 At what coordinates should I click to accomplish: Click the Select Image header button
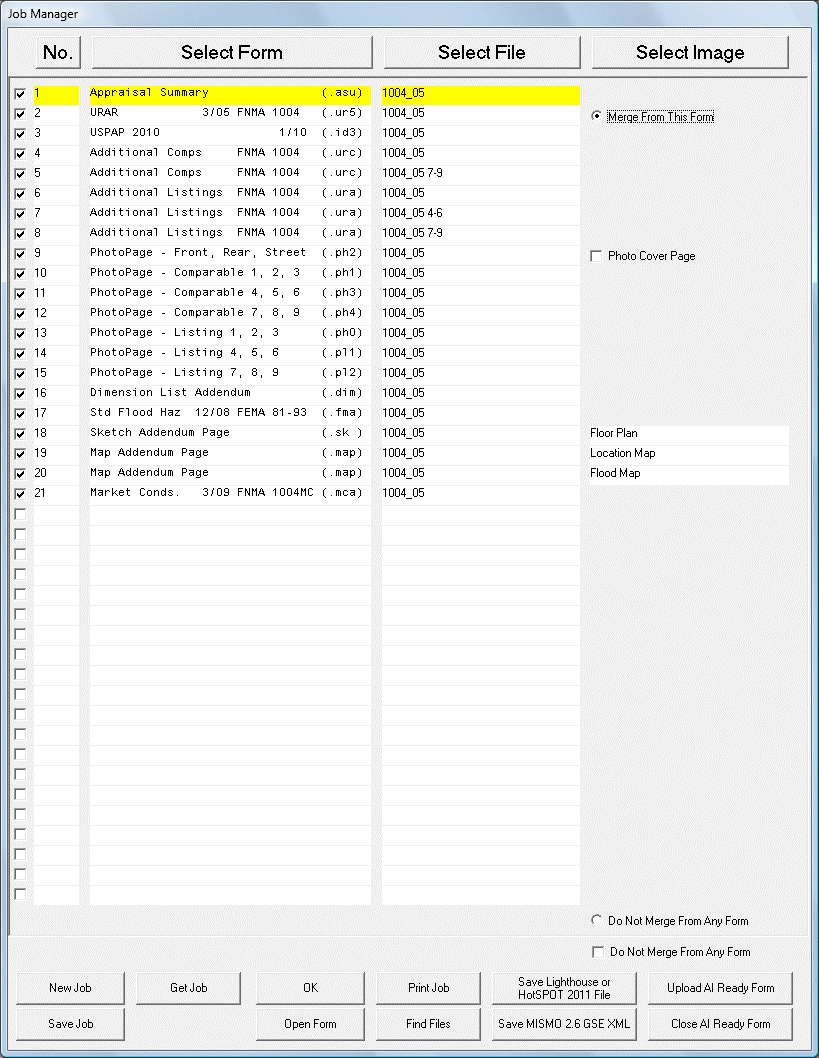pyautogui.click(x=690, y=53)
